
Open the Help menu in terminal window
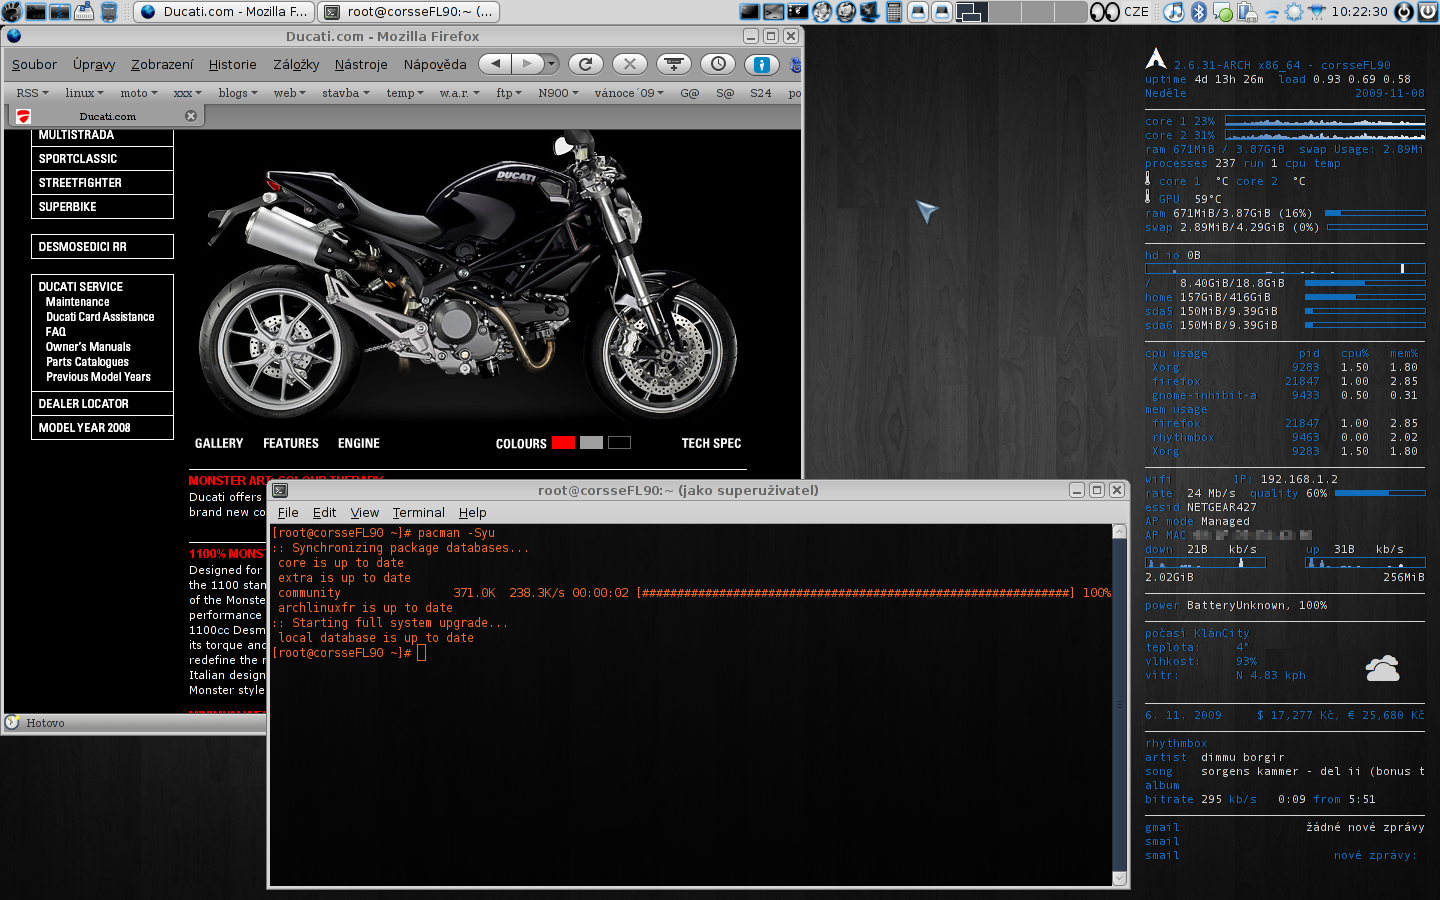click(x=472, y=512)
